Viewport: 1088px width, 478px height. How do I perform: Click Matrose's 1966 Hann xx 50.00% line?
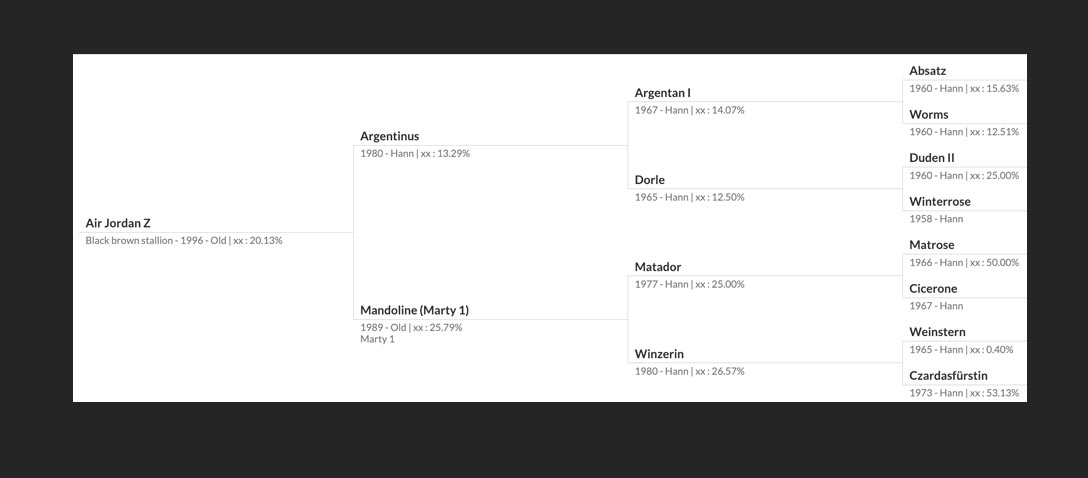[964, 262]
